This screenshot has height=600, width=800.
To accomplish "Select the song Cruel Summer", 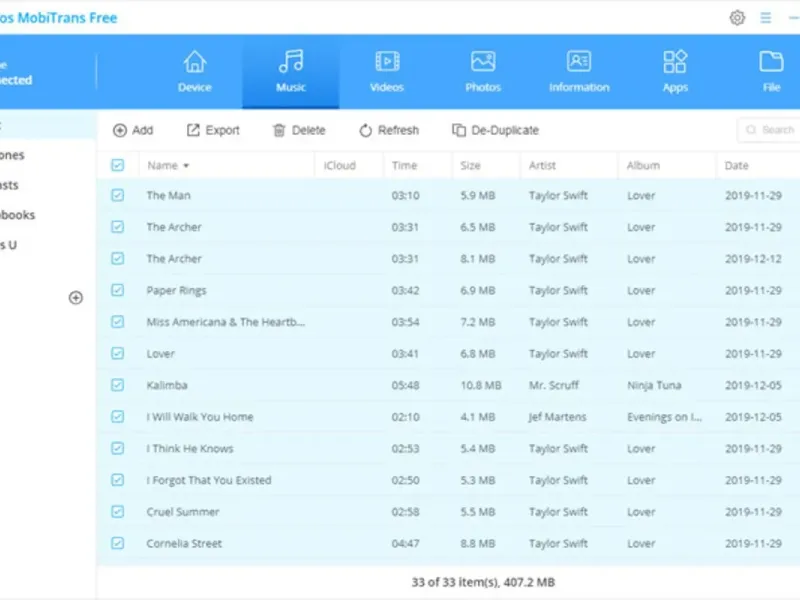I will point(183,512).
